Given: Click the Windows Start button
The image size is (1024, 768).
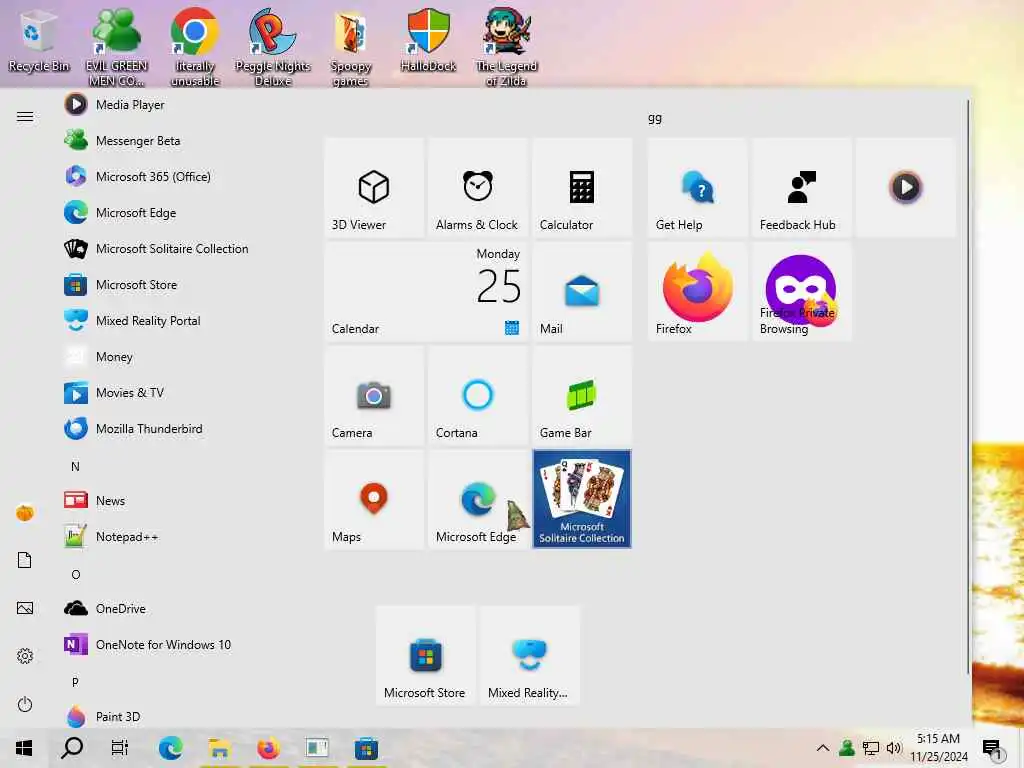Looking at the screenshot, I should [x=24, y=748].
